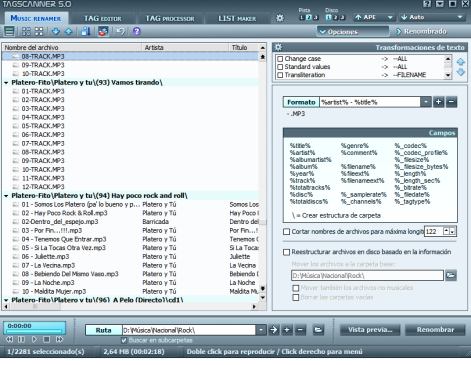Click the Formato text field
471x365 pixels.
(x=370, y=102)
